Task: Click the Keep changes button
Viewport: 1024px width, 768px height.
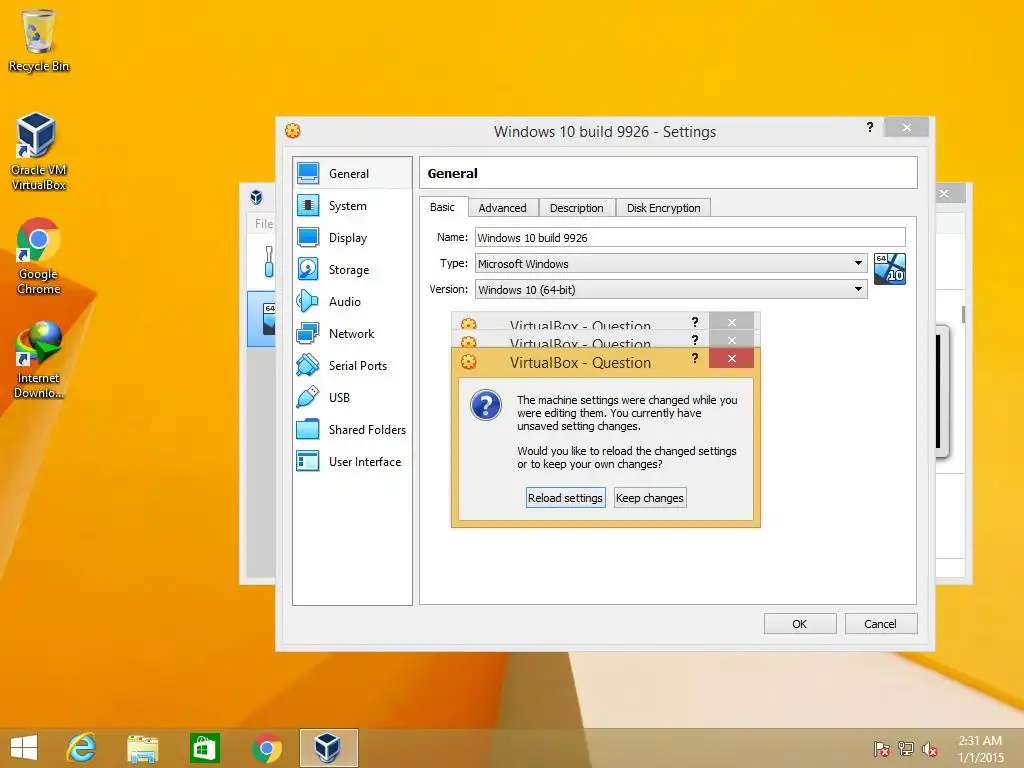Action: pos(650,498)
